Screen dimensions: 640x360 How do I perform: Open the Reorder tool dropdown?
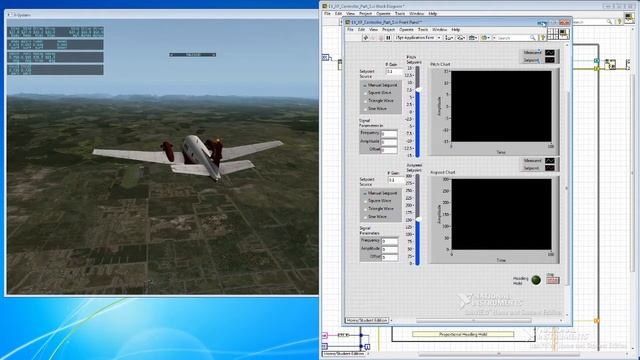(485, 38)
